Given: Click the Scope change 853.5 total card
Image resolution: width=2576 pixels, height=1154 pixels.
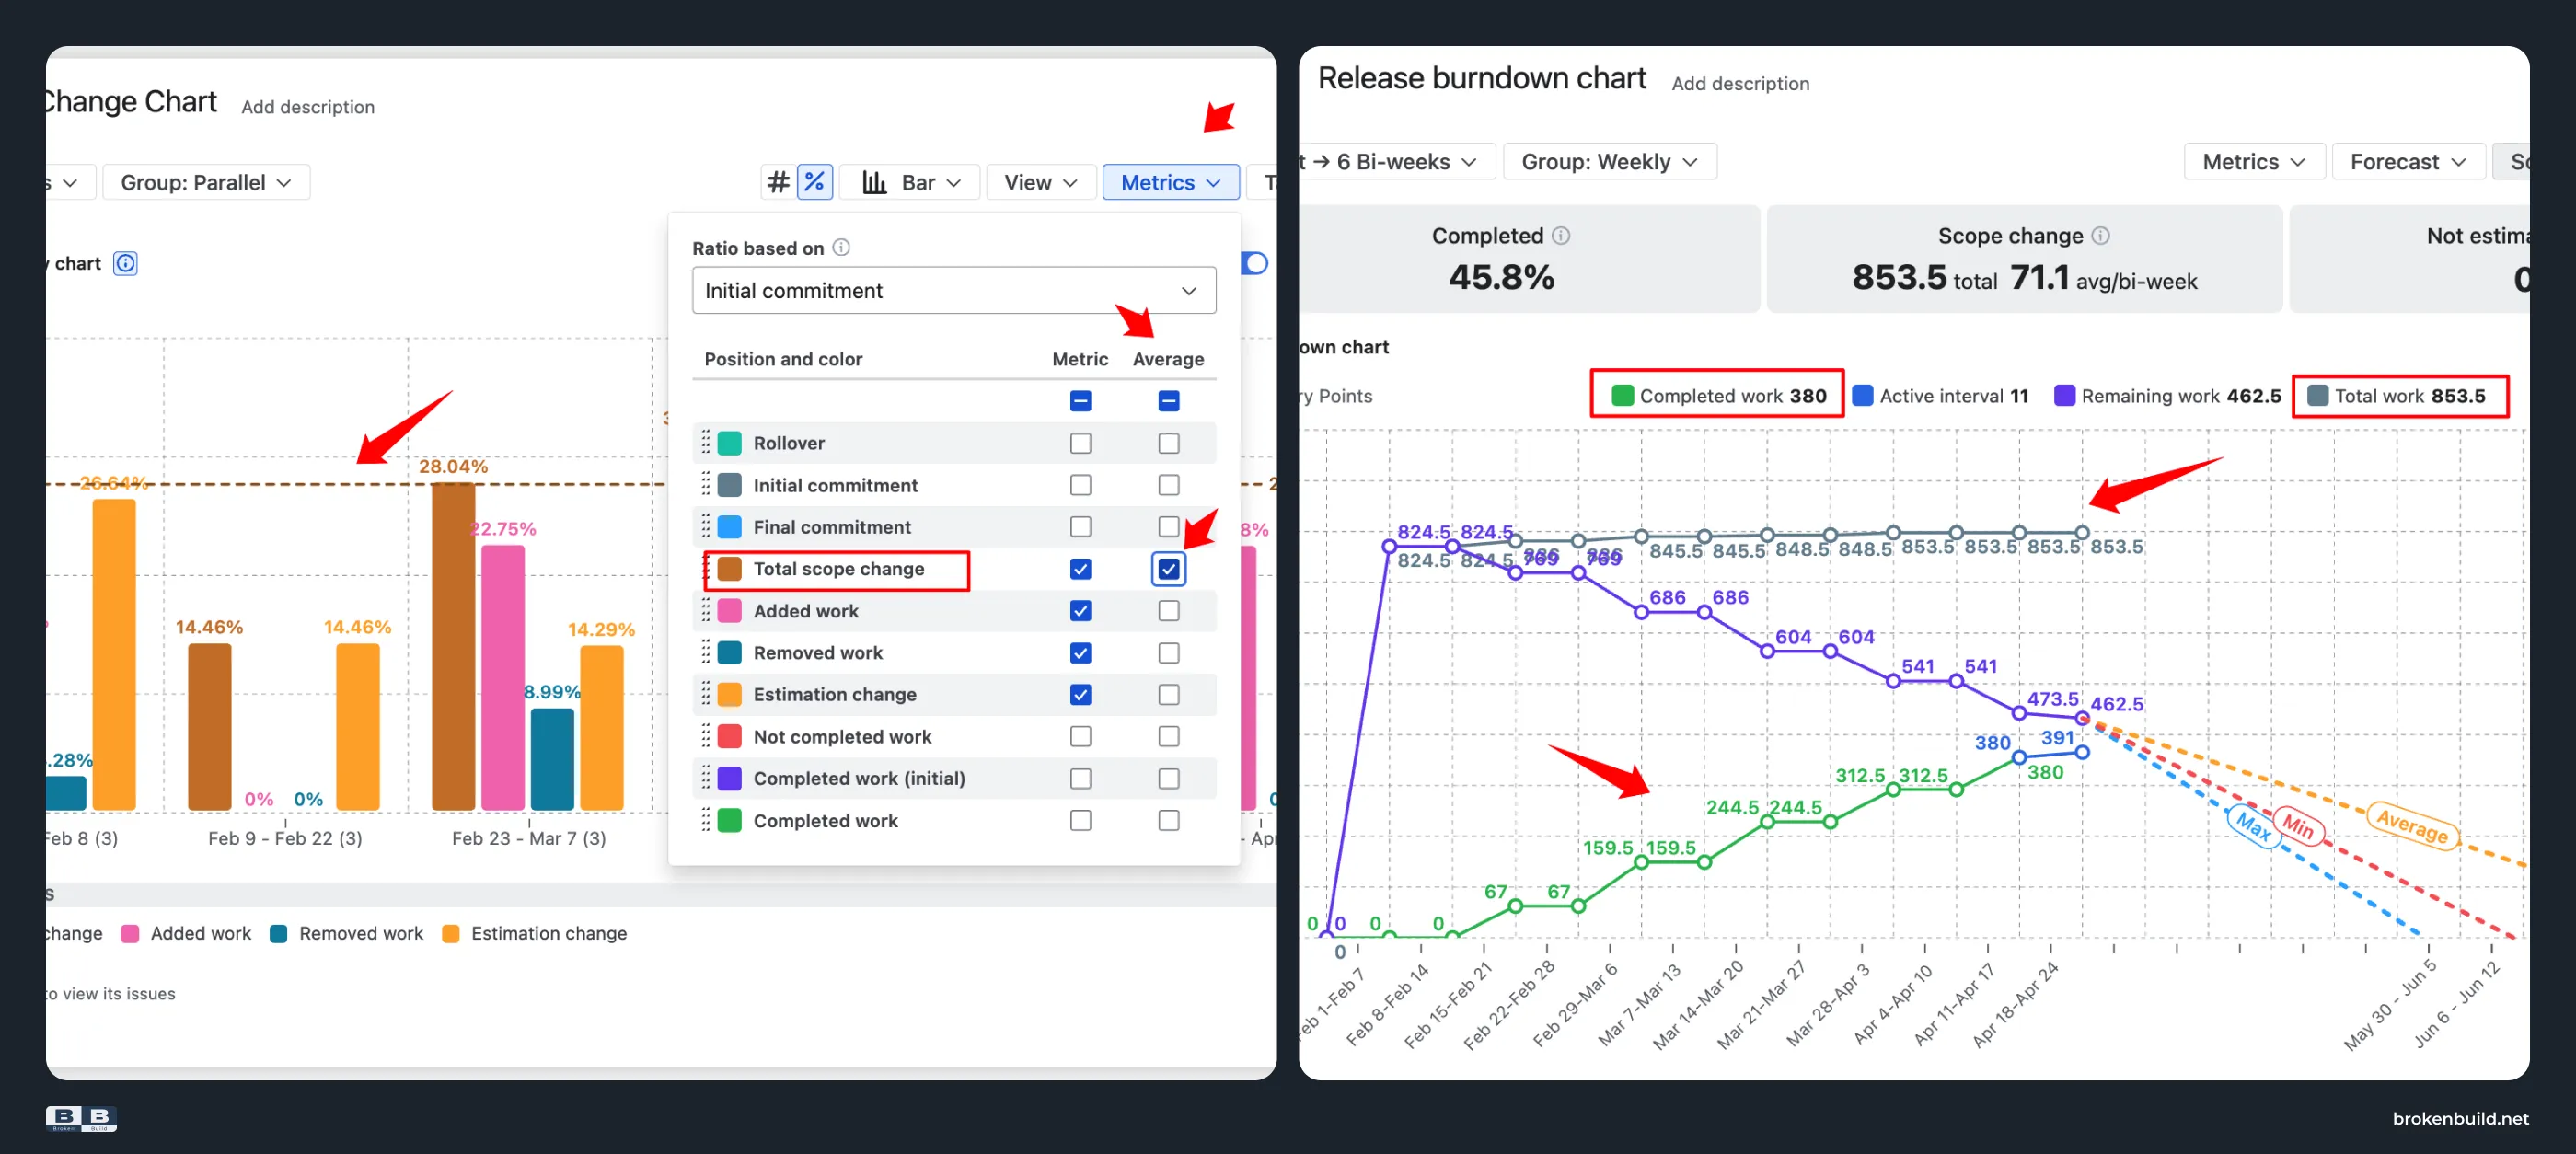Looking at the screenshot, I should click(2024, 259).
